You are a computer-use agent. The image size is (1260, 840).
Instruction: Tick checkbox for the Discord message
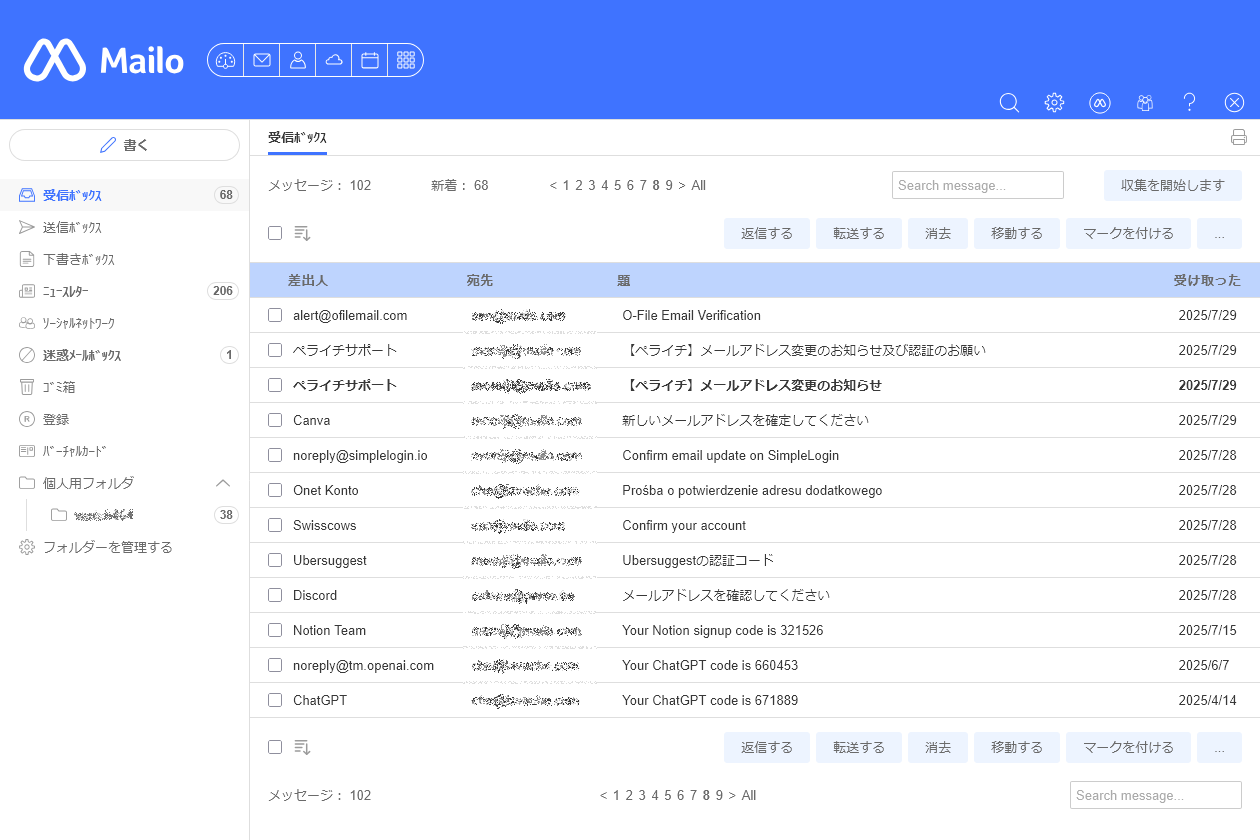click(x=275, y=595)
